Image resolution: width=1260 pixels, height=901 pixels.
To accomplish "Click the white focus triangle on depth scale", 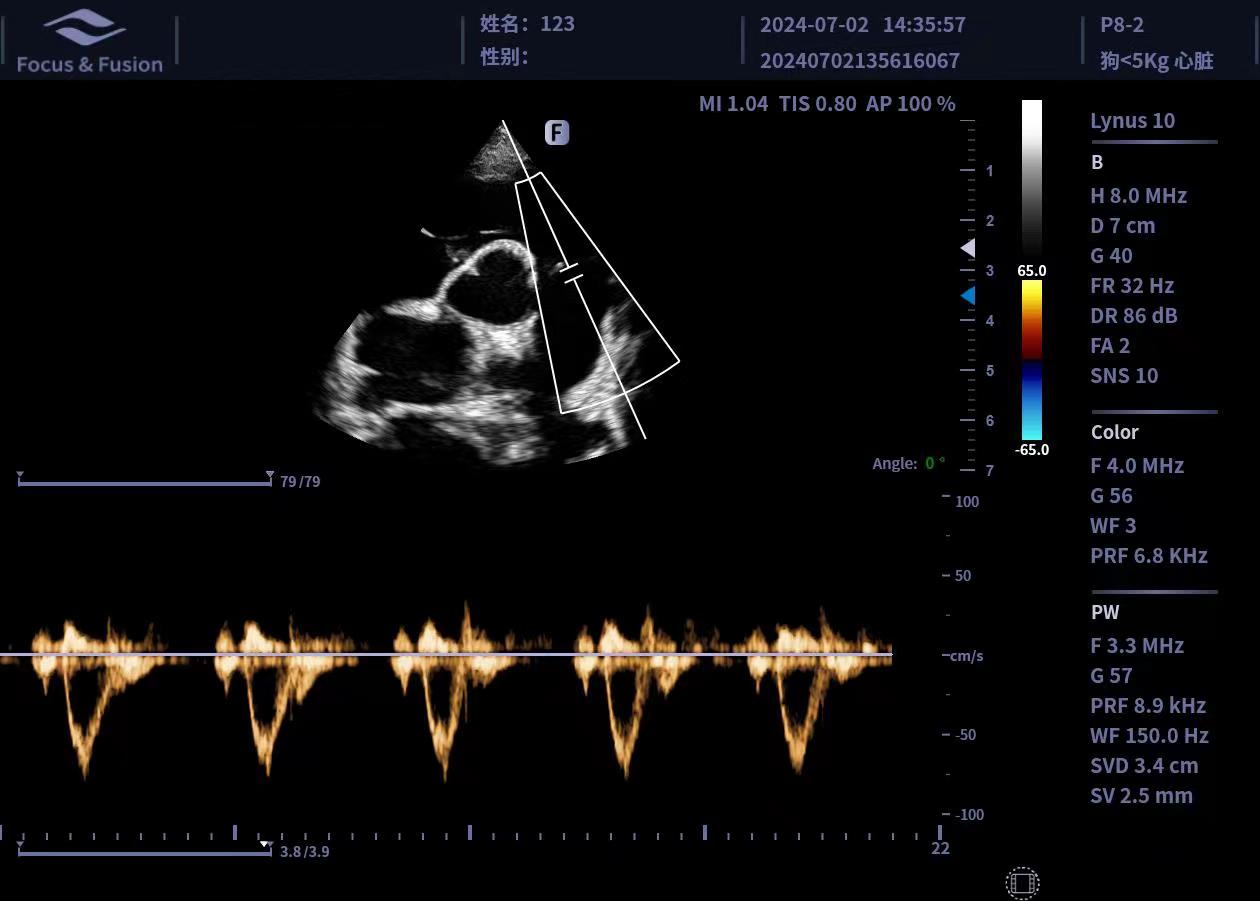I will point(967,247).
